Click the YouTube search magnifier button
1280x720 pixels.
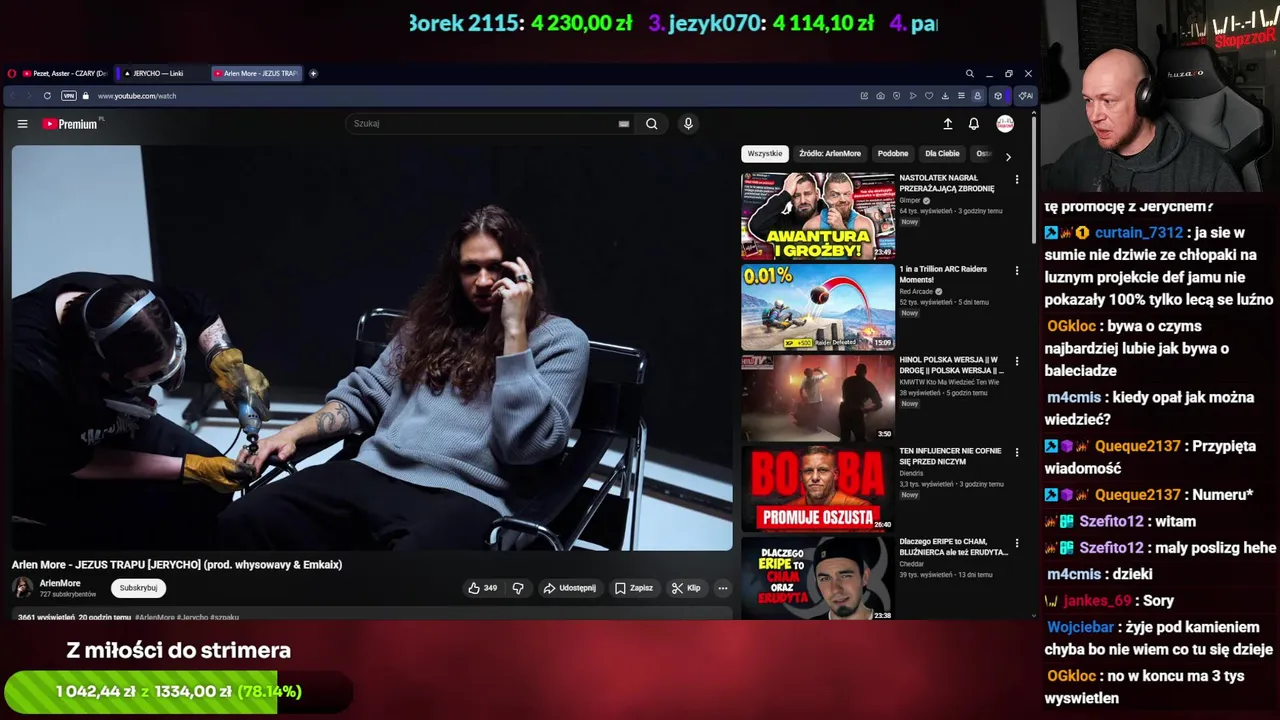pyautogui.click(x=651, y=124)
